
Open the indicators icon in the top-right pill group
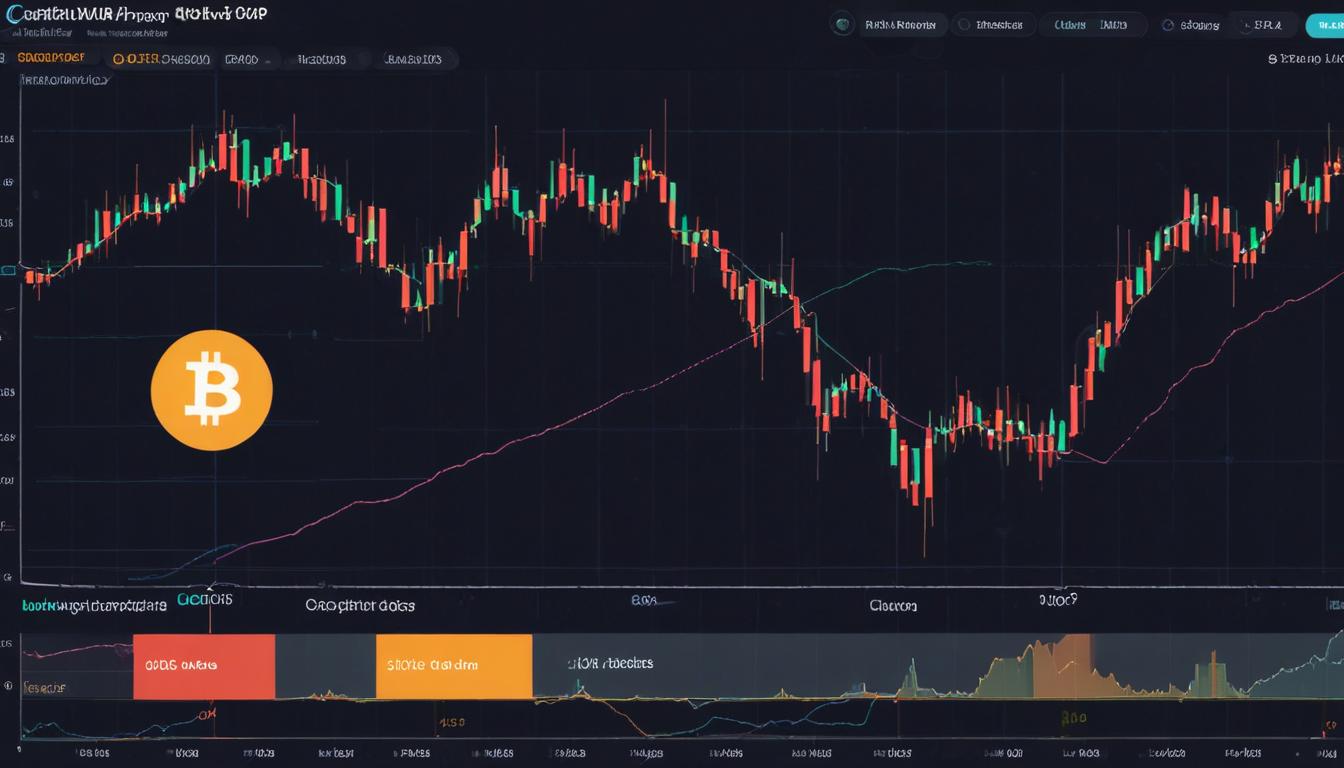pos(964,25)
